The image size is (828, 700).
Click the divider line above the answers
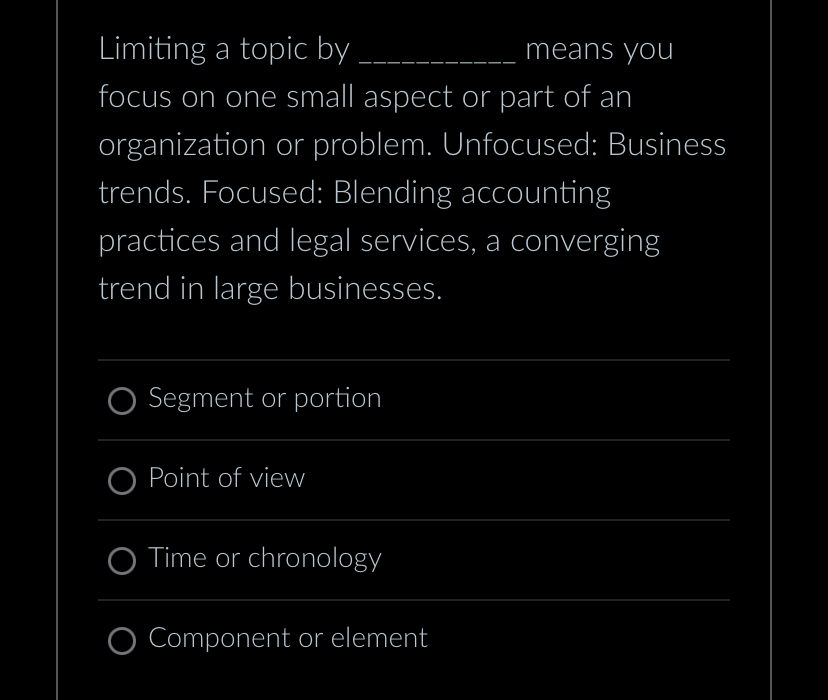[413, 362]
